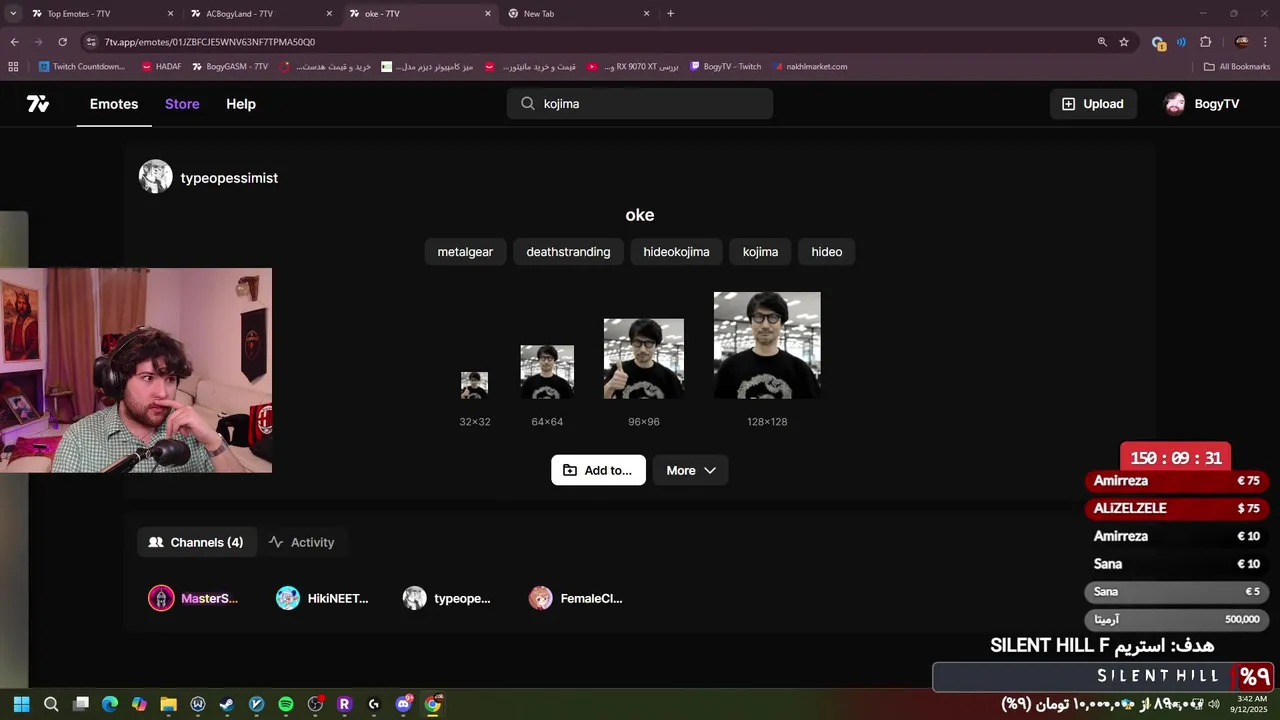This screenshot has height=720, width=1280.
Task: Go to the Emotes nav item
Action: 114,104
